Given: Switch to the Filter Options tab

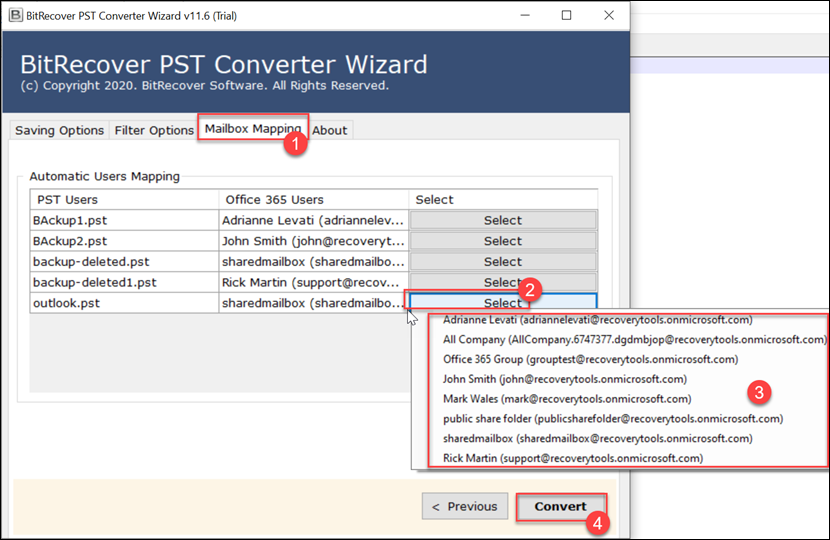Looking at the screenshot, I should (x=154, y=130).
